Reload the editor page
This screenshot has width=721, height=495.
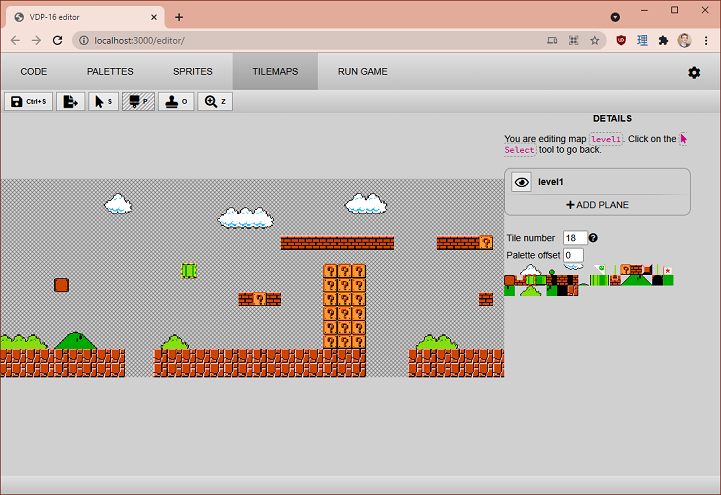point(57,40)
